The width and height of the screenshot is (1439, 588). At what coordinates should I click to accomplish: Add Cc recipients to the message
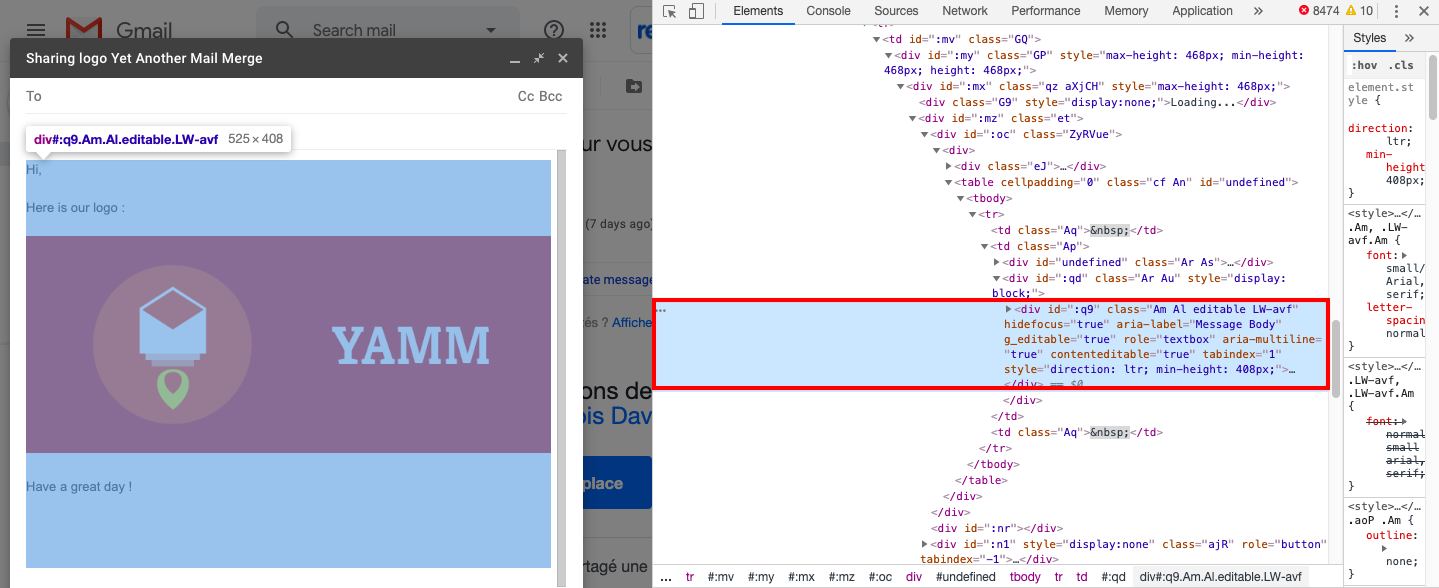(x=525, y=96)
